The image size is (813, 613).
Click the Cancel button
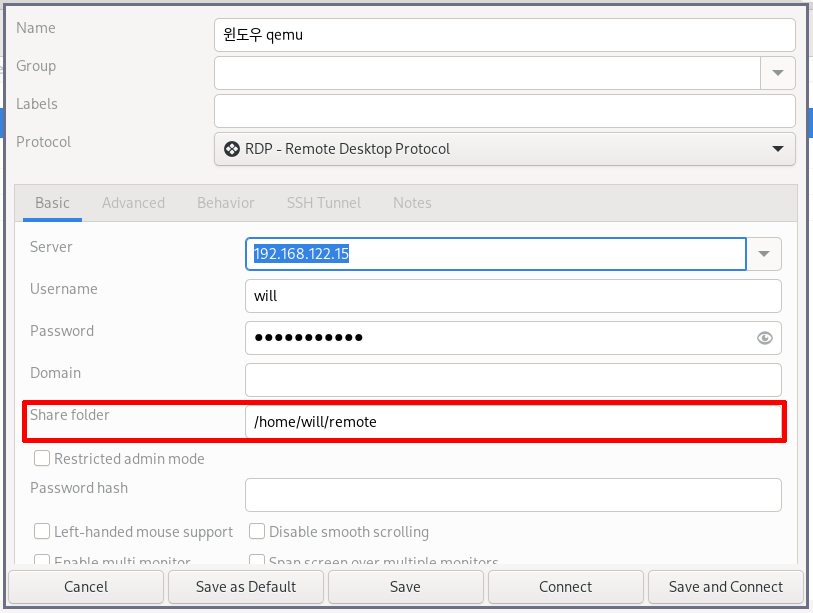(x=86, y=587)
